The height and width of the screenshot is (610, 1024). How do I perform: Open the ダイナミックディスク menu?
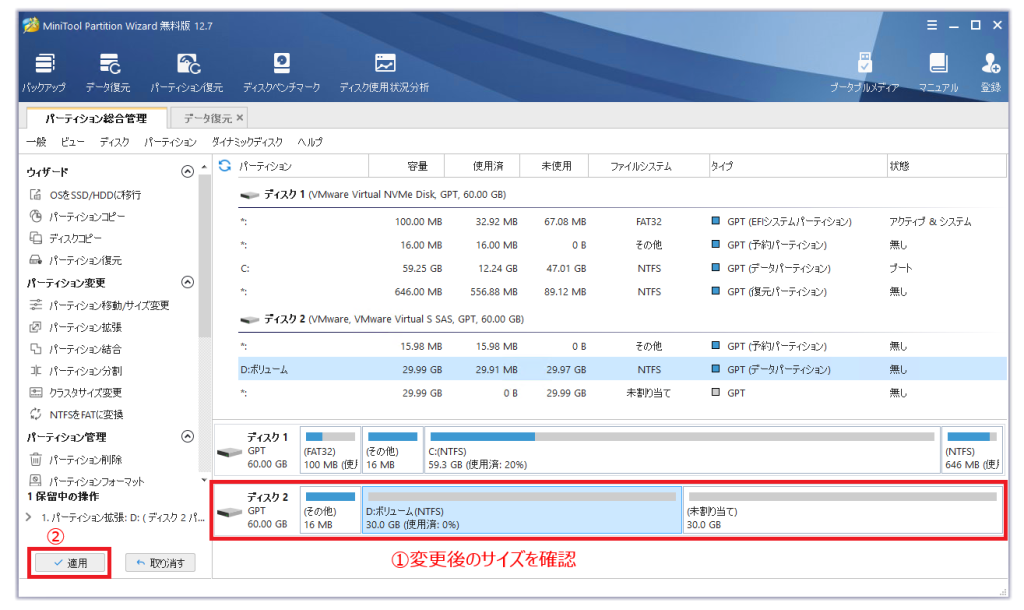pos(247,142)
